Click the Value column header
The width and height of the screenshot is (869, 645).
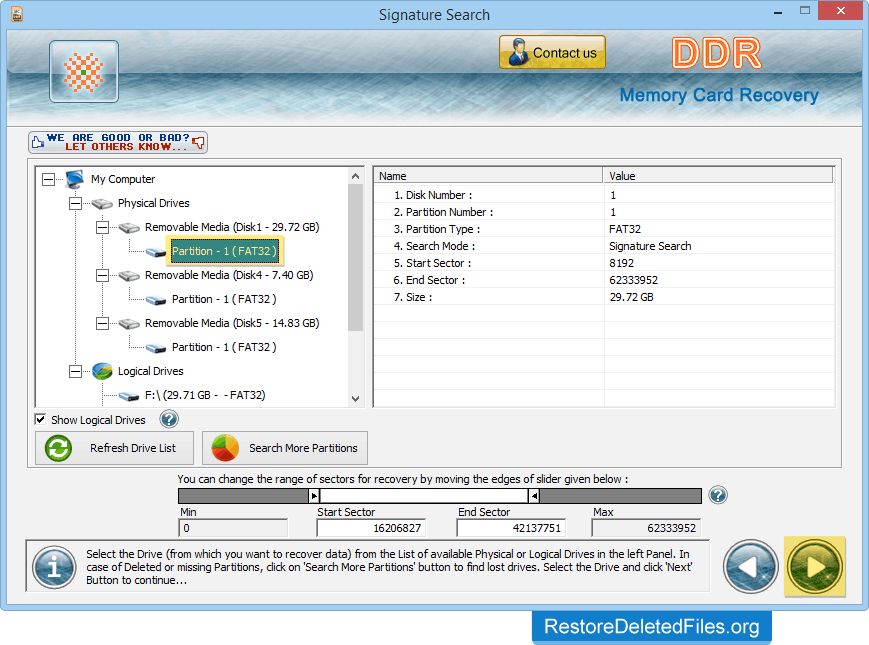click(718, 176)
